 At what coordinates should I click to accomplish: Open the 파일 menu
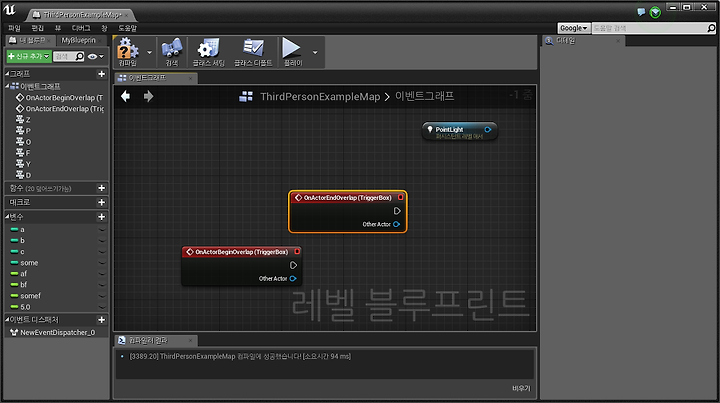[15, 28]
